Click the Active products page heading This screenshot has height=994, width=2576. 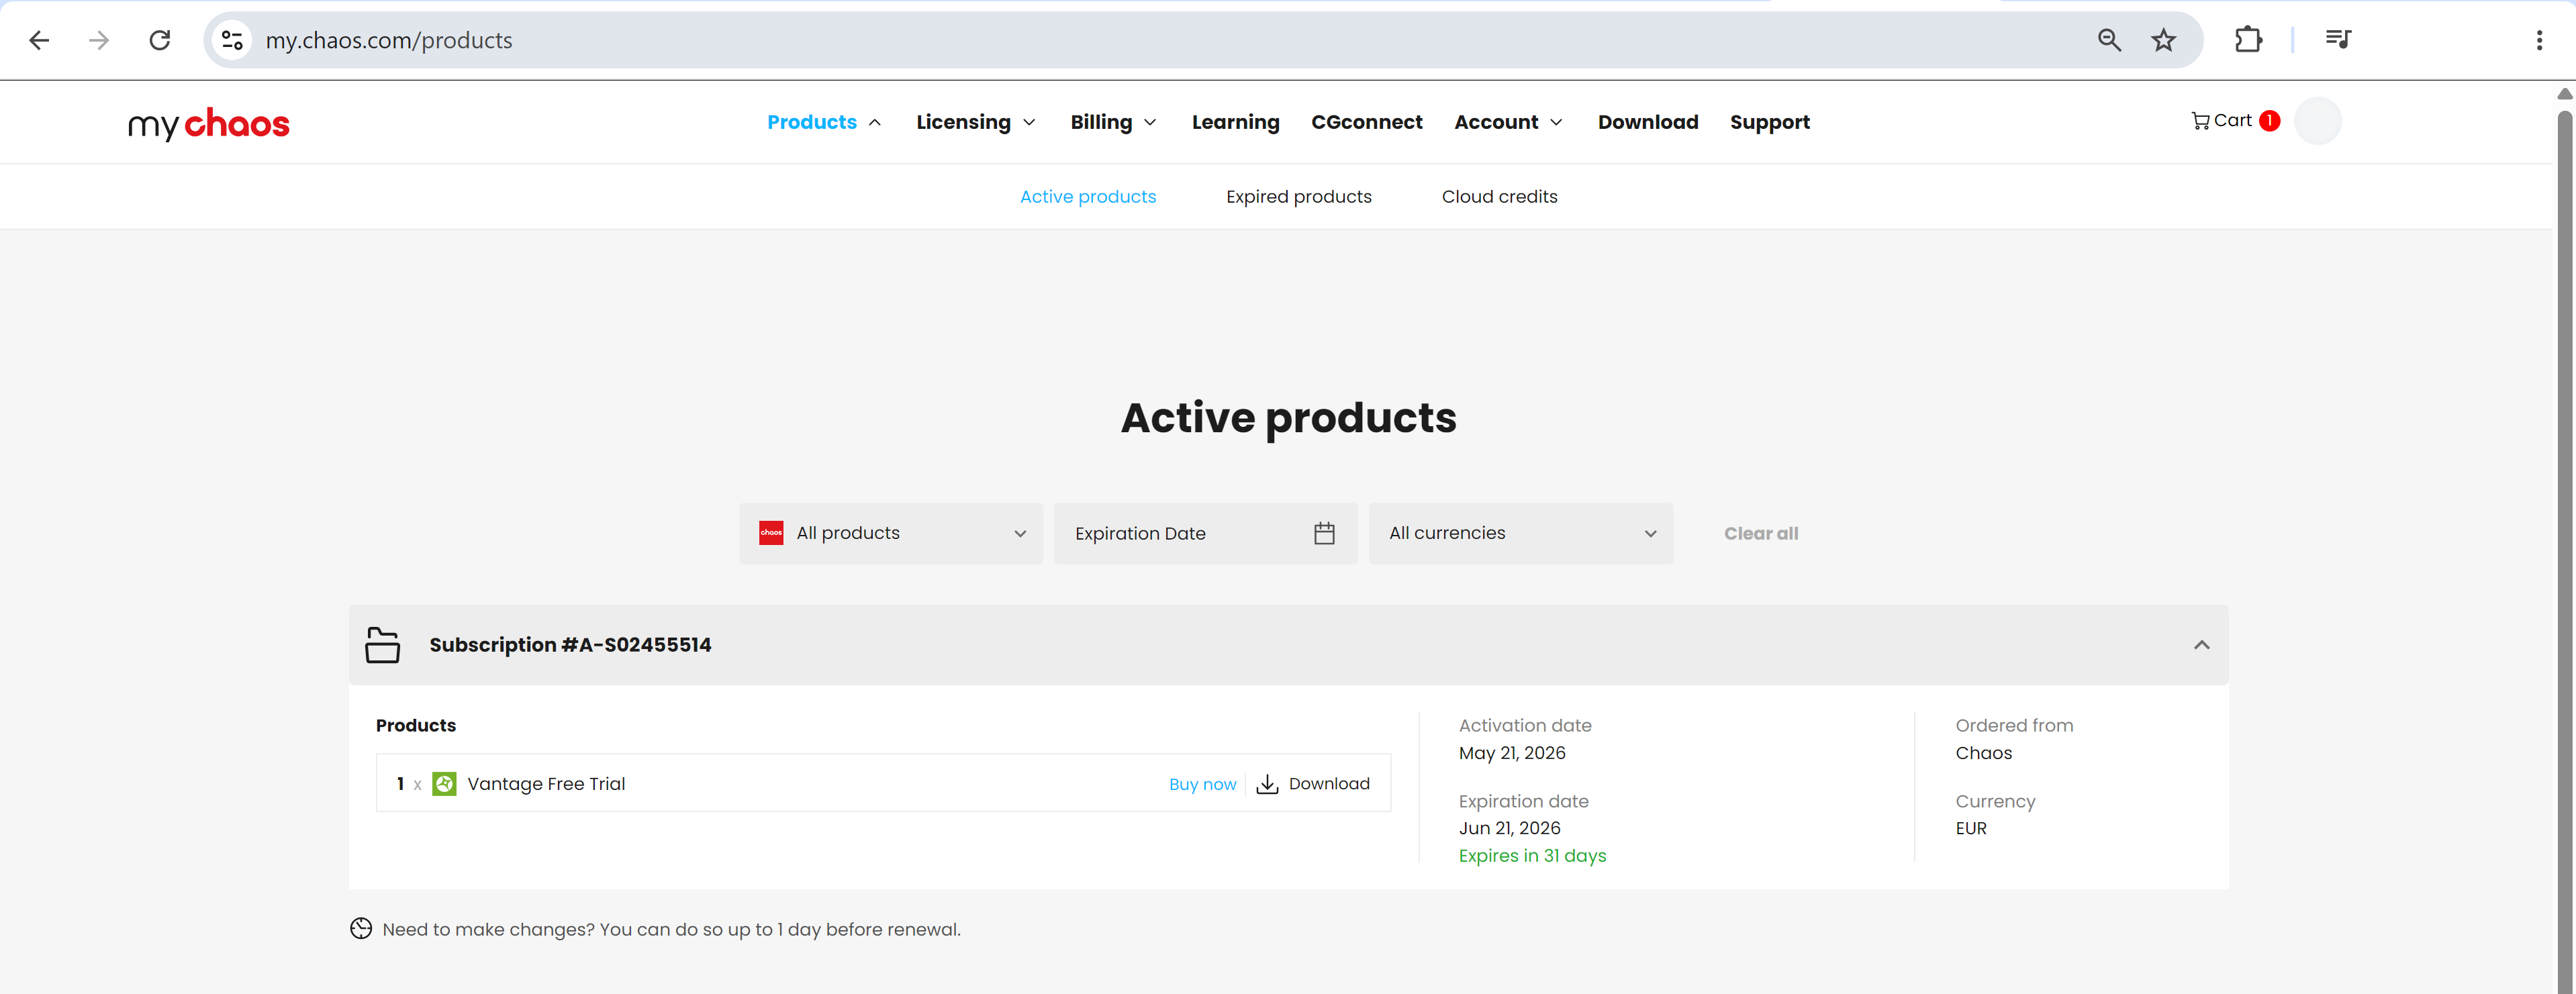[1288, 418]
